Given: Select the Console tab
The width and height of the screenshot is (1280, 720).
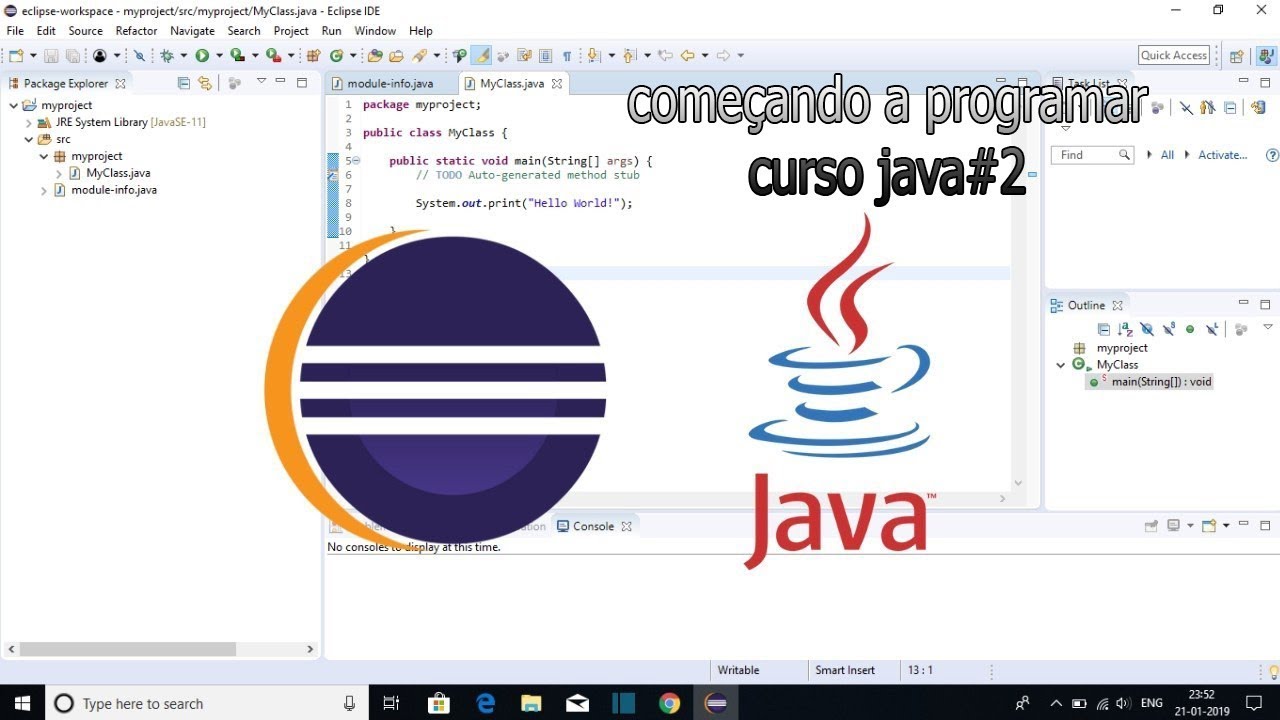Looking at the screenshot, I should [594, 526].
